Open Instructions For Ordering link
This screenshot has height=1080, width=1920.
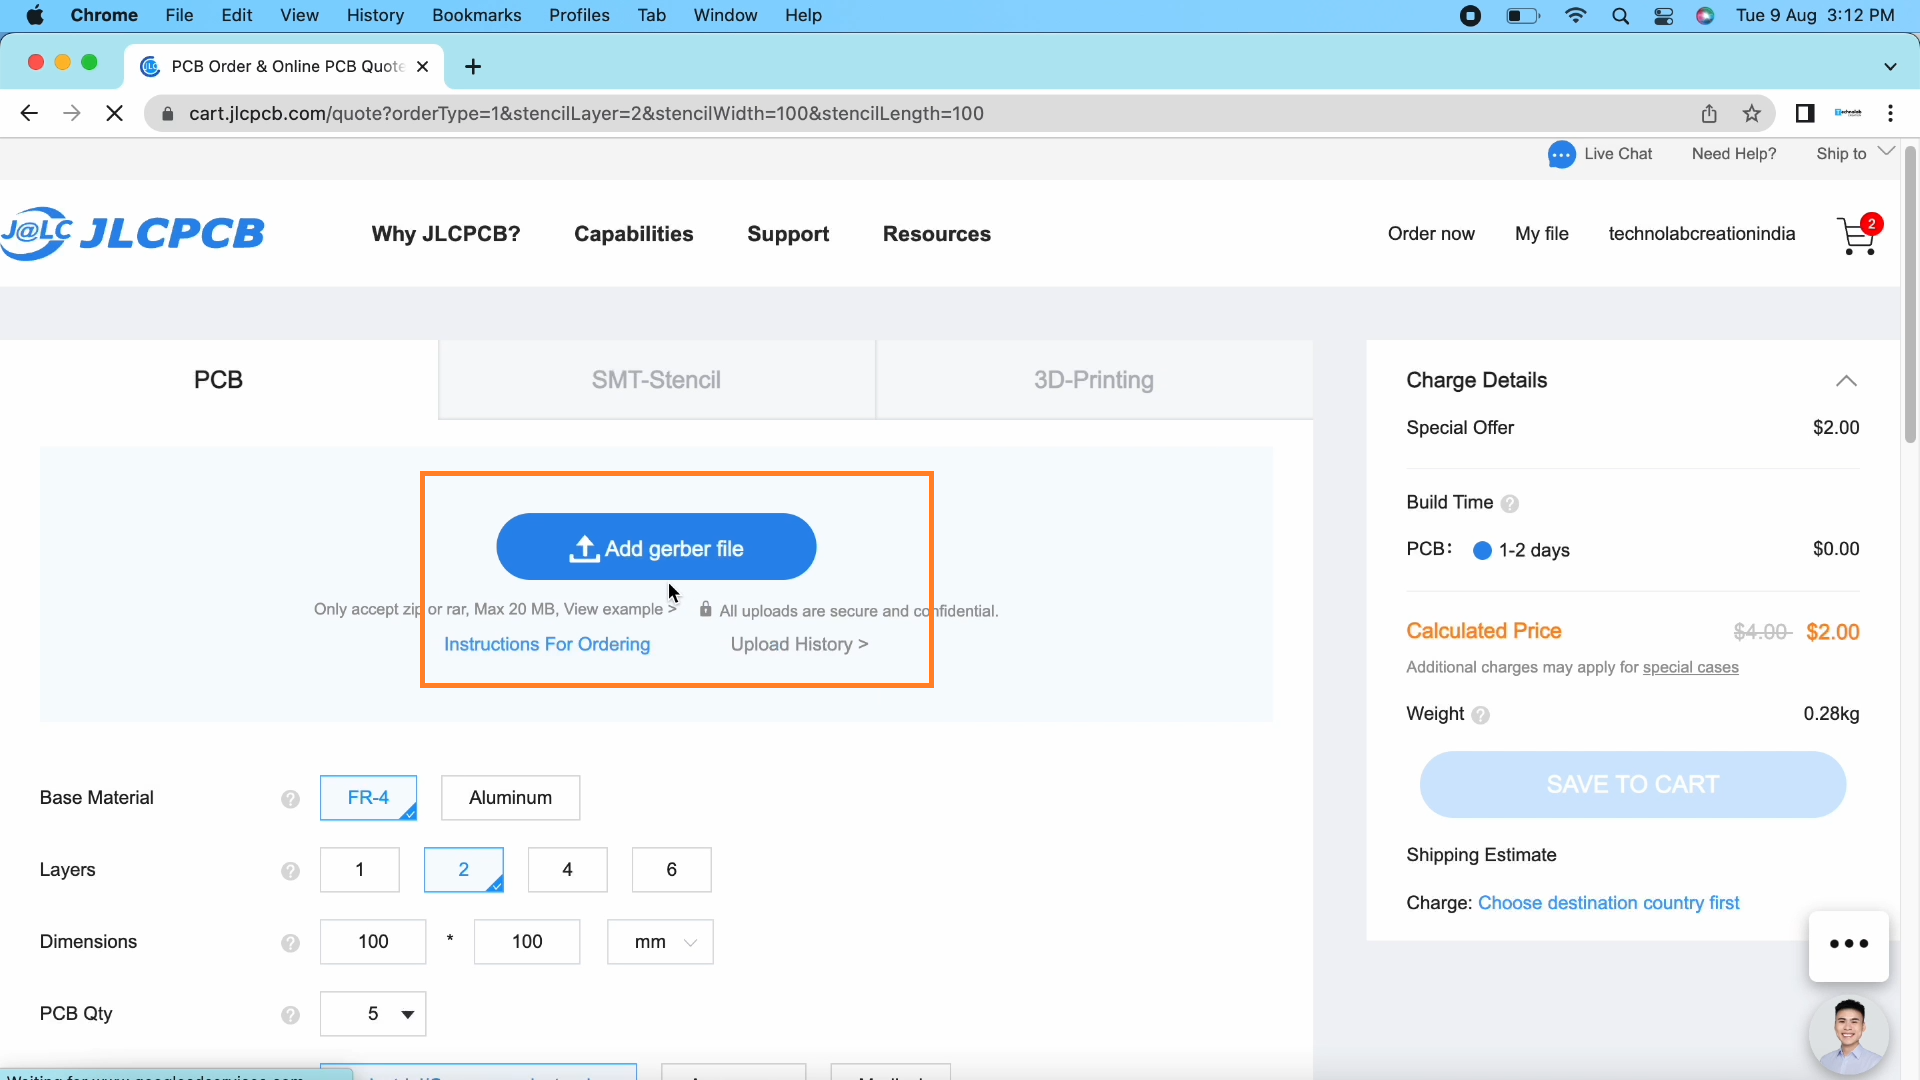coord(547,645)
